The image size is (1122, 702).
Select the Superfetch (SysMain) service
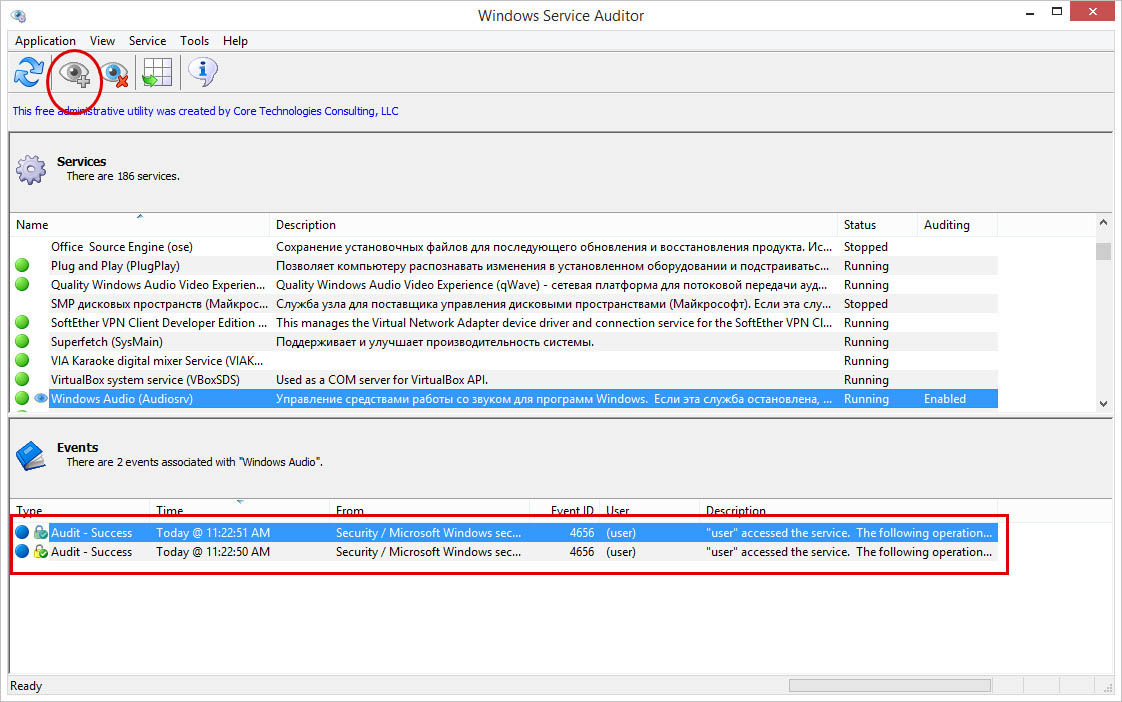click(x=504, y=341)
